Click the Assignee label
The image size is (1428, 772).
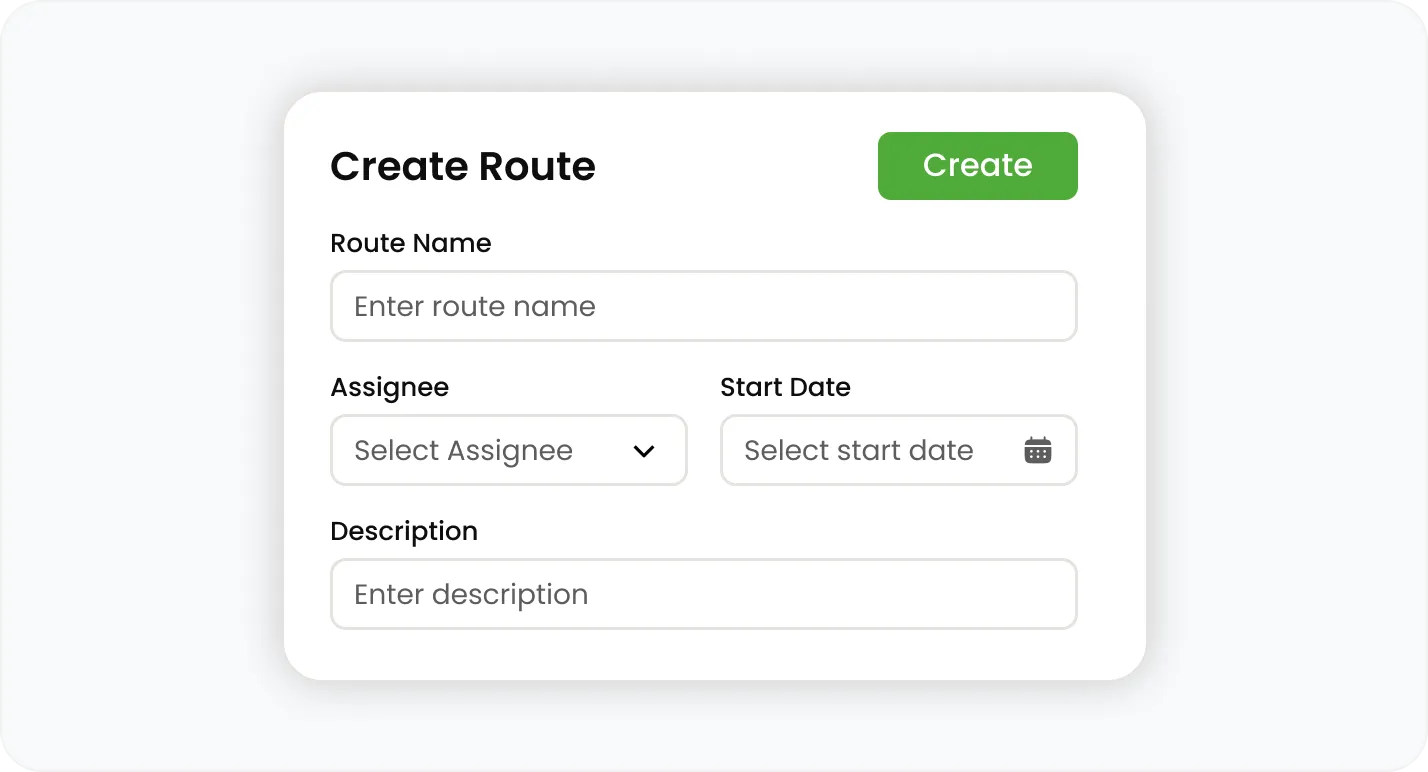(390, 388)
